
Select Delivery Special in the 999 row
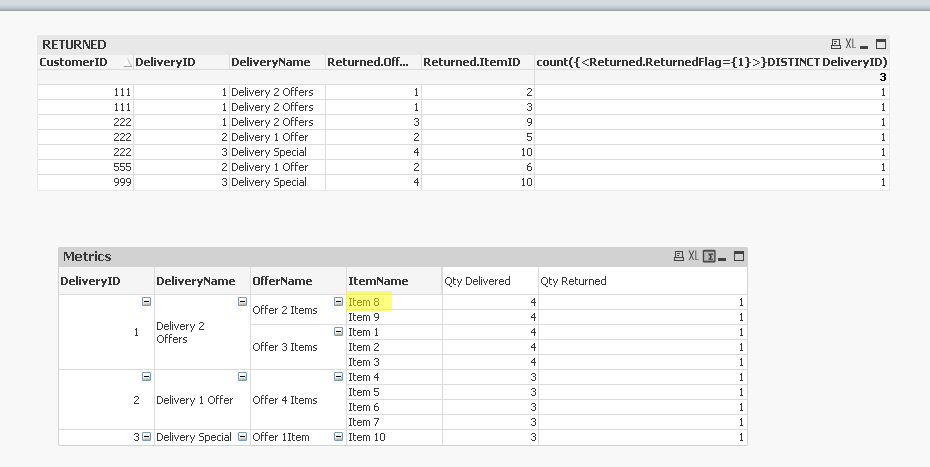click(278, 182)
